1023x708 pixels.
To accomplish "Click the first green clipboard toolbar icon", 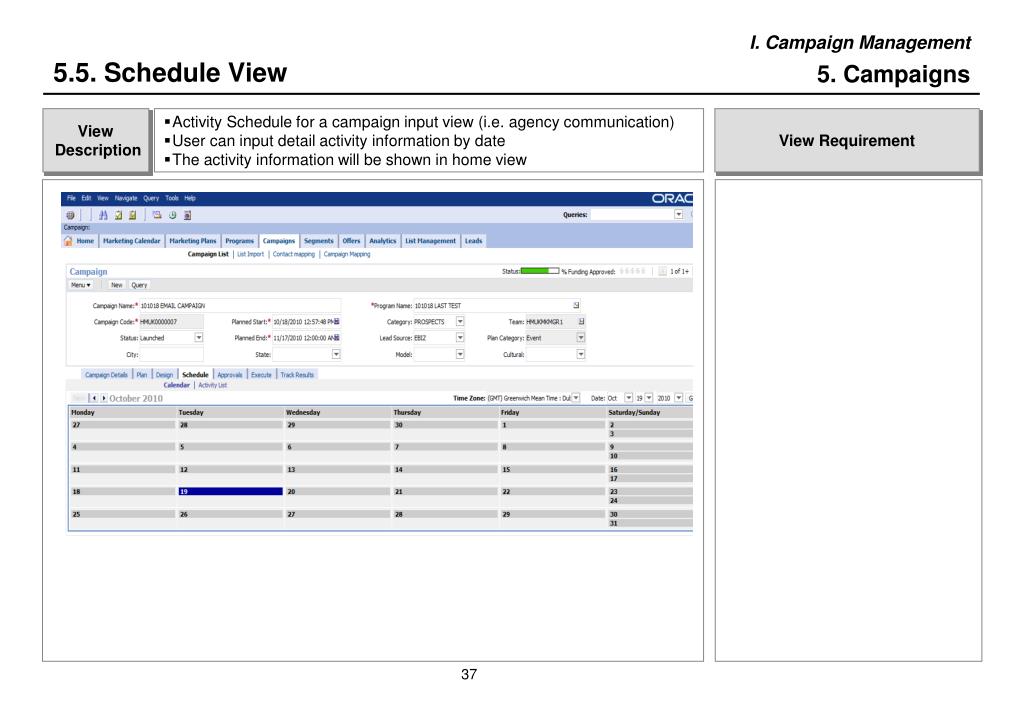I will point(118,215).
